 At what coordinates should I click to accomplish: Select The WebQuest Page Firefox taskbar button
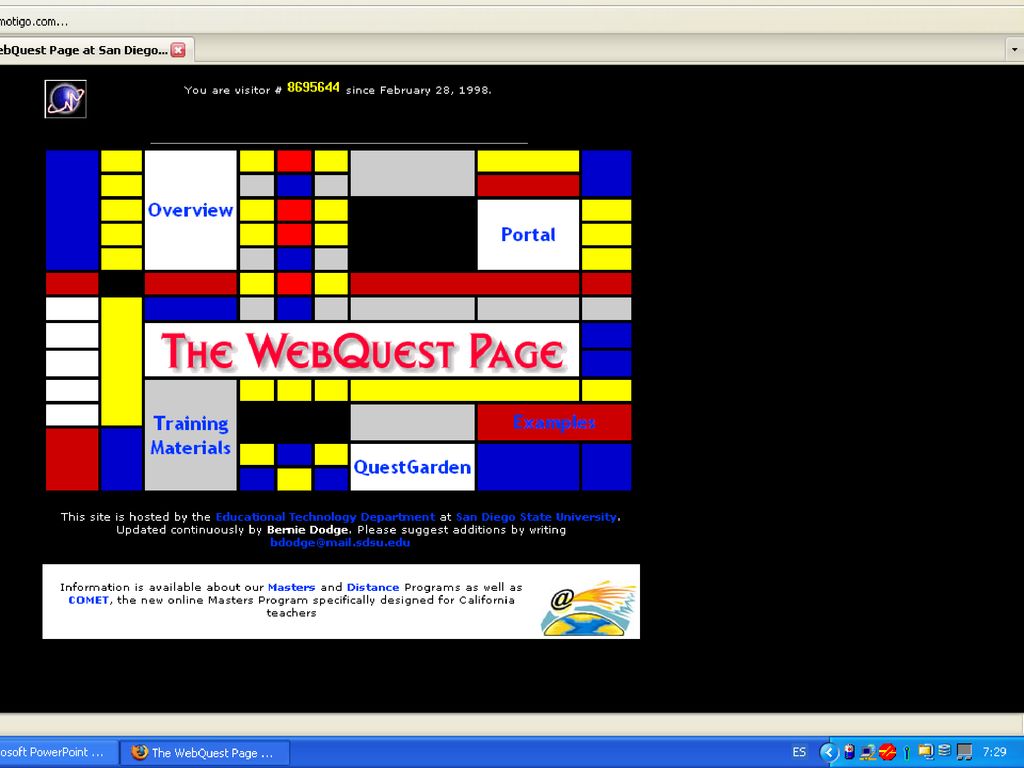coord(205,752)
